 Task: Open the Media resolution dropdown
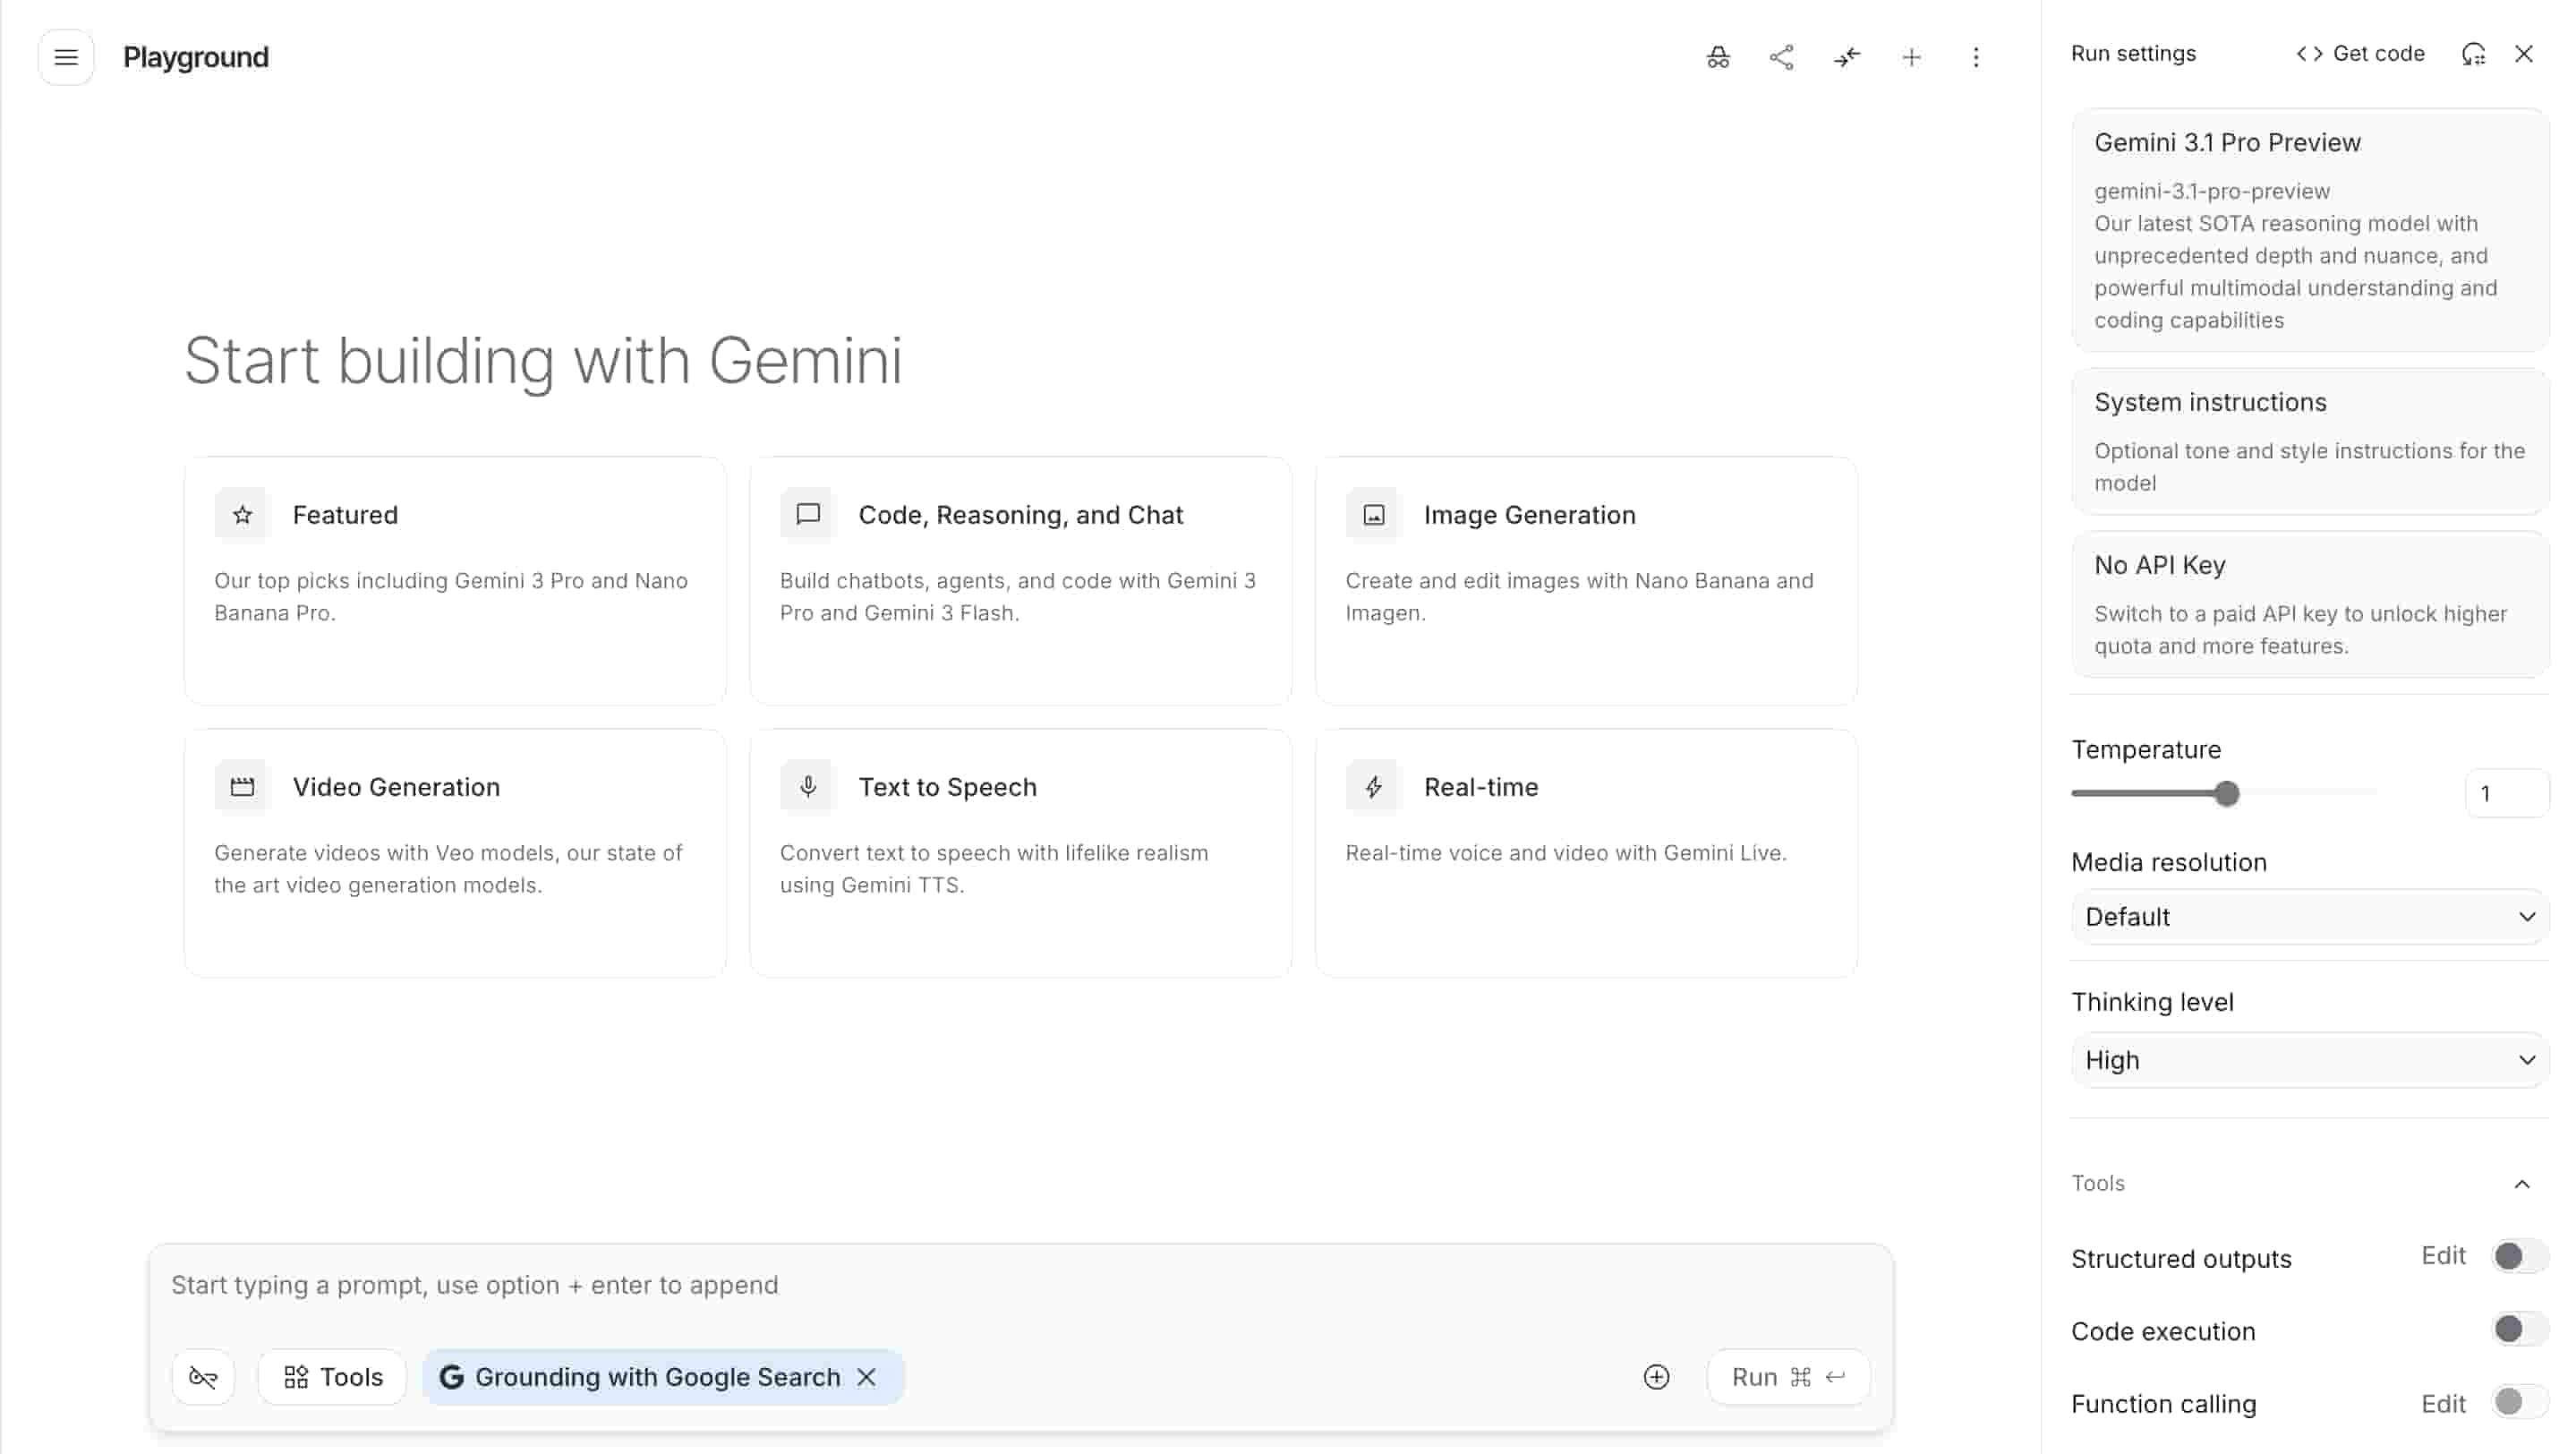(2309, 917)
